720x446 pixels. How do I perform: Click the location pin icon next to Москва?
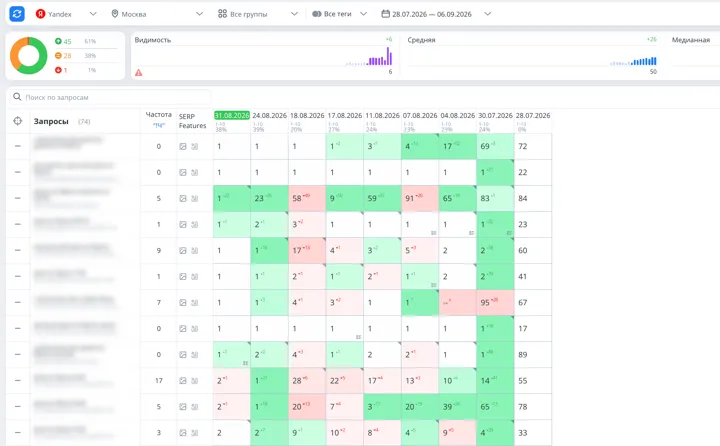coord(115,14)
